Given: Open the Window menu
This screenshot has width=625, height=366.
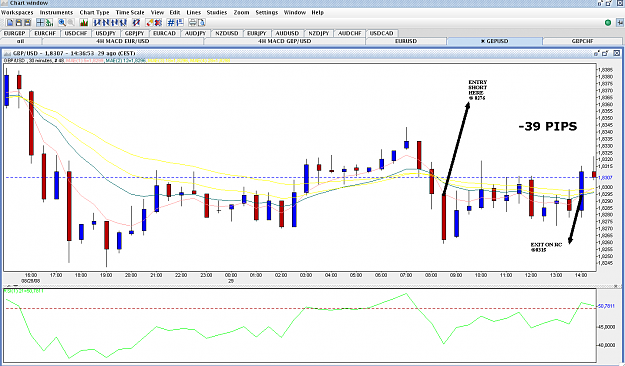Looking at the screenshot, I should click(x=295, y=12).
